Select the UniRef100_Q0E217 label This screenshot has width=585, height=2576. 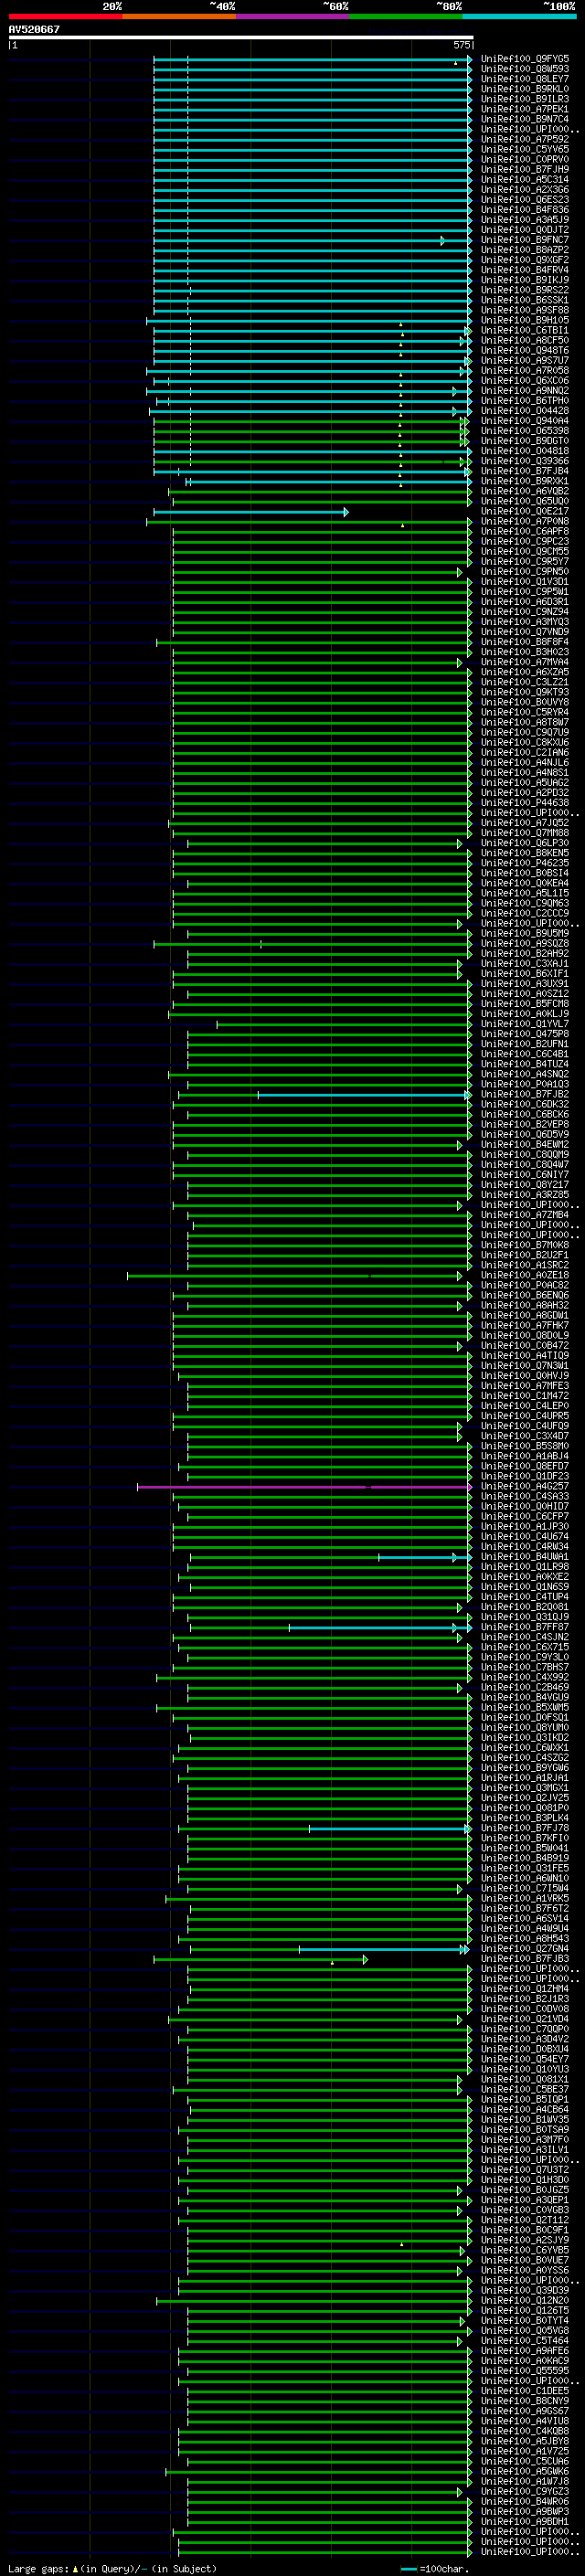pos(525,512)
